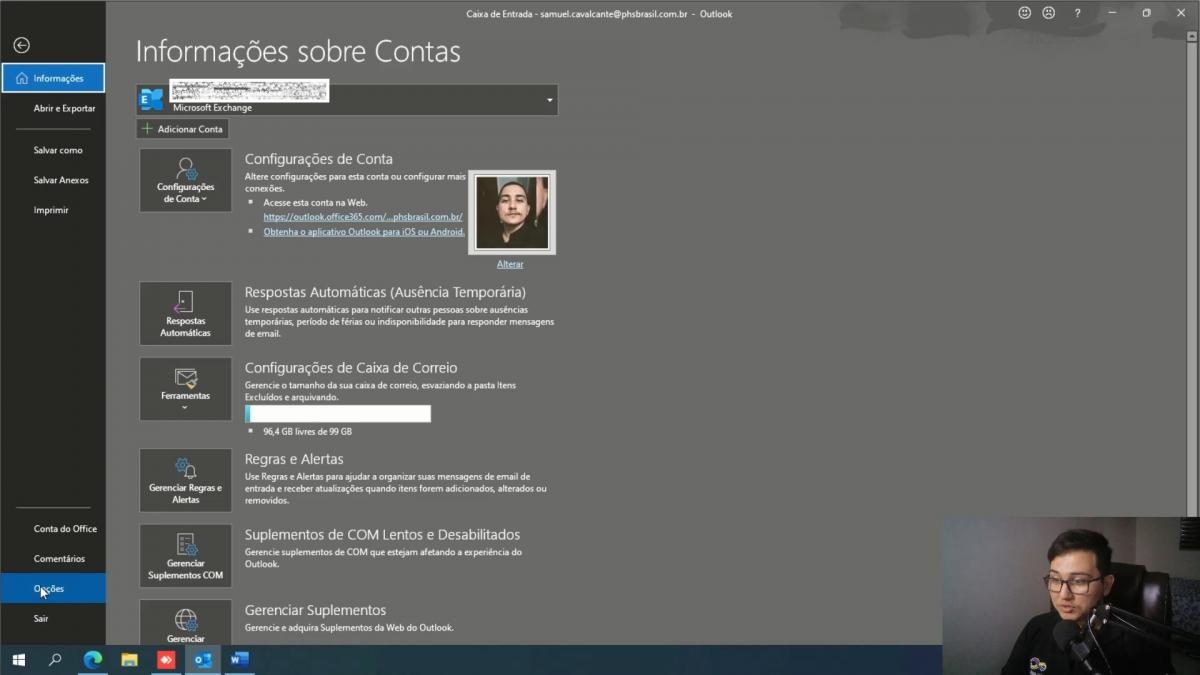Screen dimensions: 1200x675
Task: Open Imprimir in the sidebar
Action: [x=51, y=210]
